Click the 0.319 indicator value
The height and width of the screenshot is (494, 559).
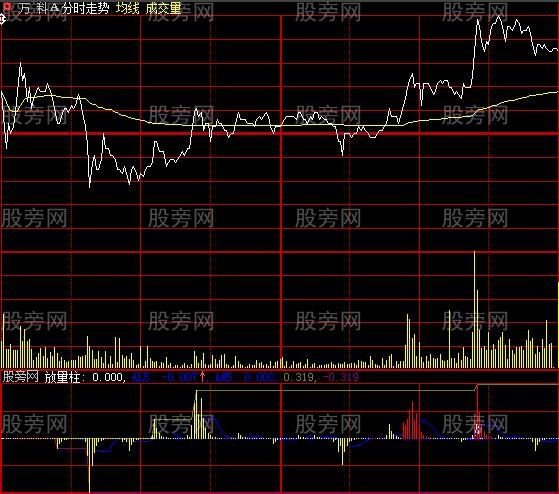[x=298, y=377]
